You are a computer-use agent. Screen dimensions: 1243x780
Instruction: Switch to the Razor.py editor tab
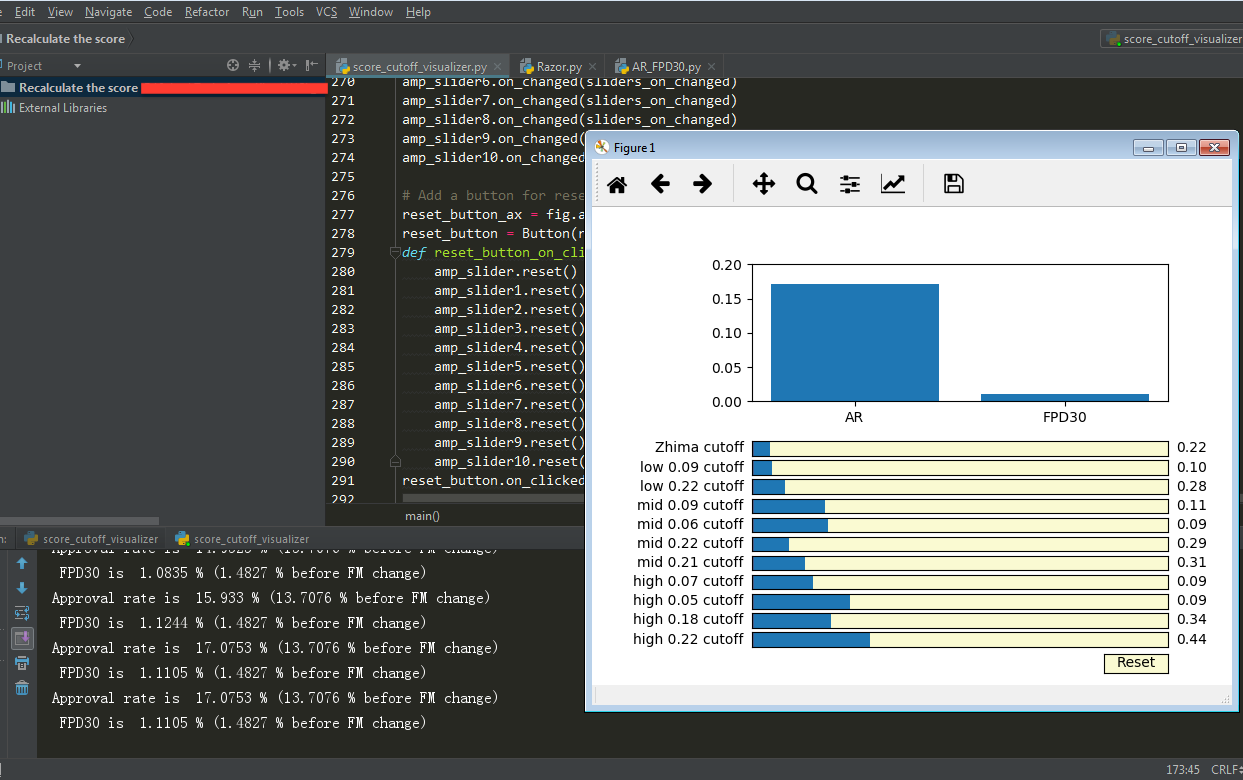558,66
